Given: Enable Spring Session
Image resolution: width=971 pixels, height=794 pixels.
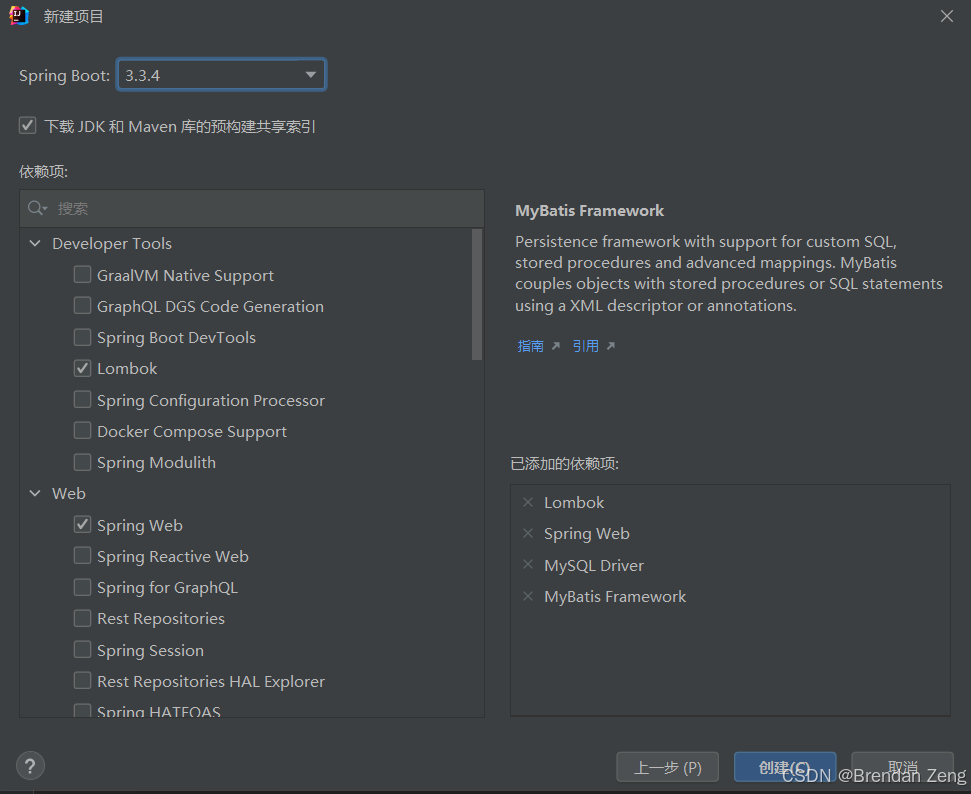Looking at the screenshot, I should 82,650.
